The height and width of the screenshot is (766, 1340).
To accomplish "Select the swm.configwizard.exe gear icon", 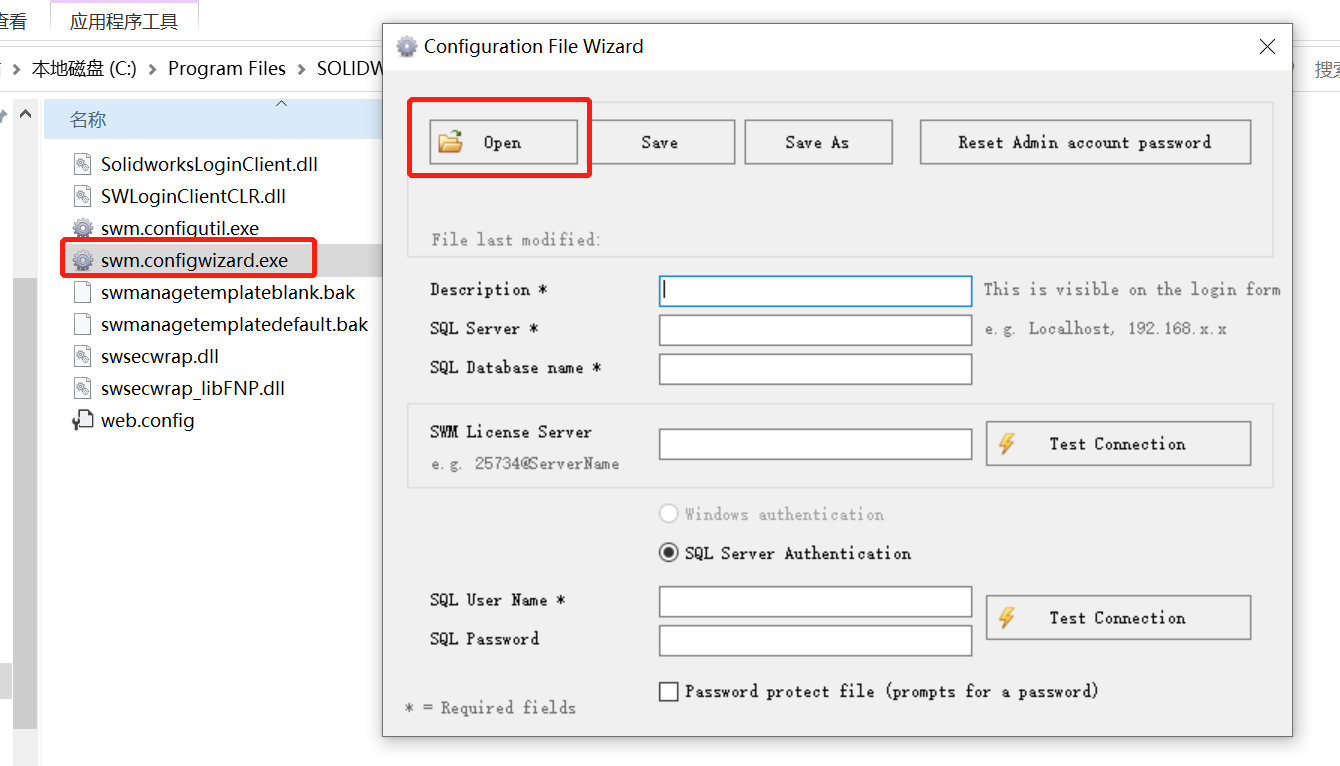I will [x=83, y=260].
